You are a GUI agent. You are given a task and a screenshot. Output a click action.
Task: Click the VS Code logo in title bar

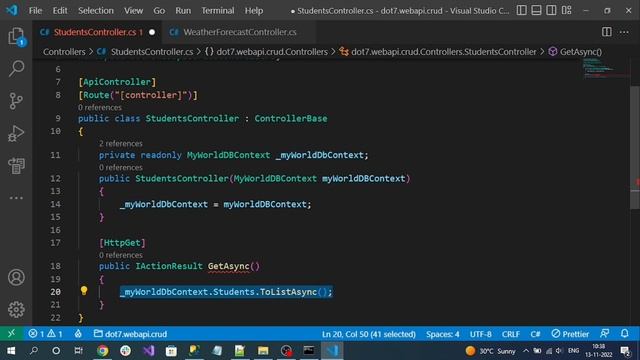click(x=12, y=10)
